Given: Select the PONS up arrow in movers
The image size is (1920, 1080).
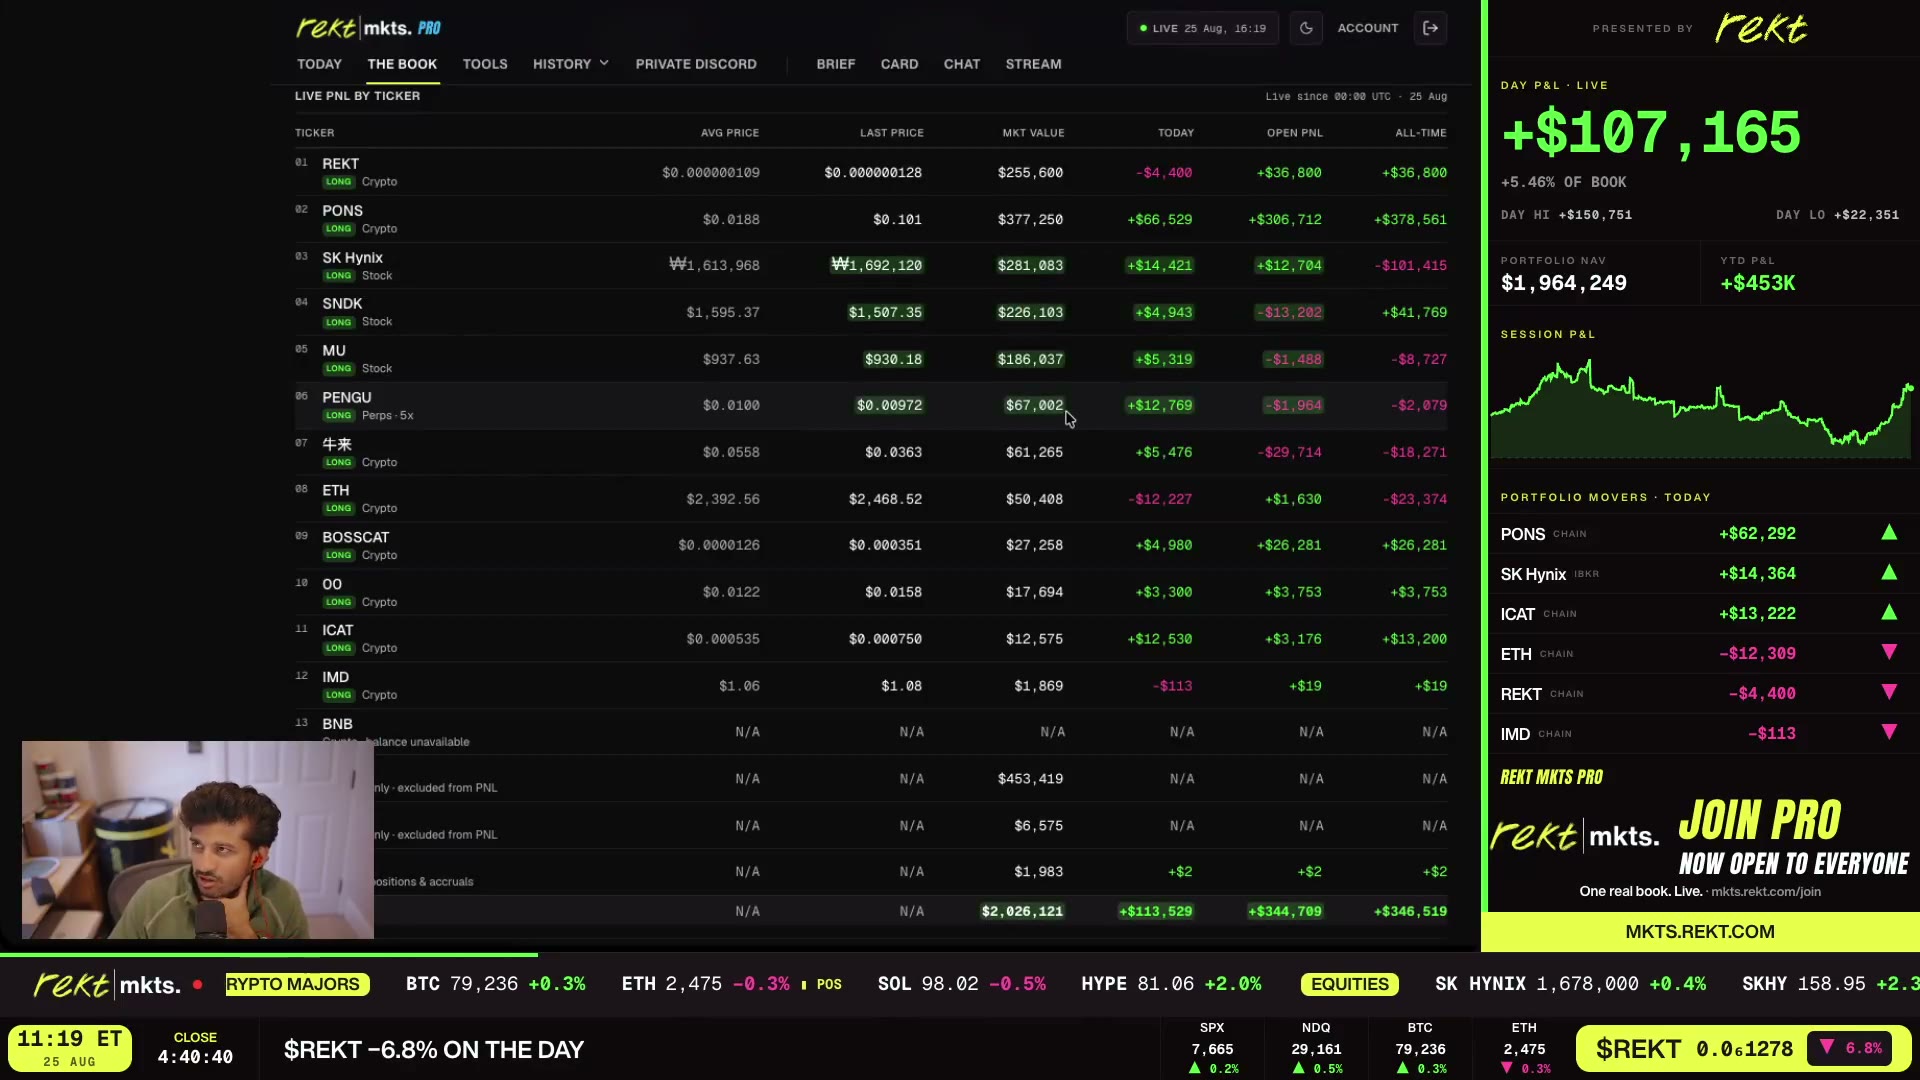Looking at the screenshot, I should [x=1889, y=533].
